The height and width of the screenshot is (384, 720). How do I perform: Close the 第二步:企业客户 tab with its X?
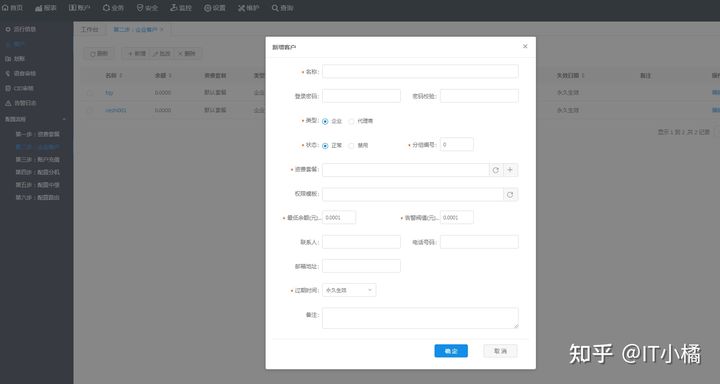[162, 29]
